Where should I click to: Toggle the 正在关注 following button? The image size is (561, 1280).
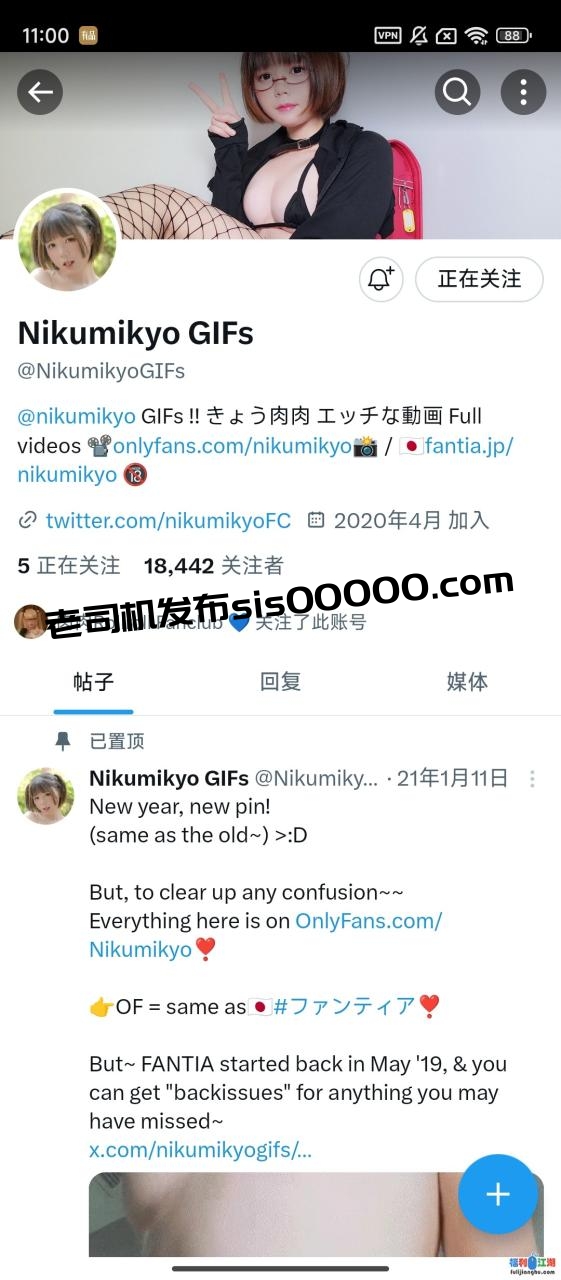click(x=479, y=279)
